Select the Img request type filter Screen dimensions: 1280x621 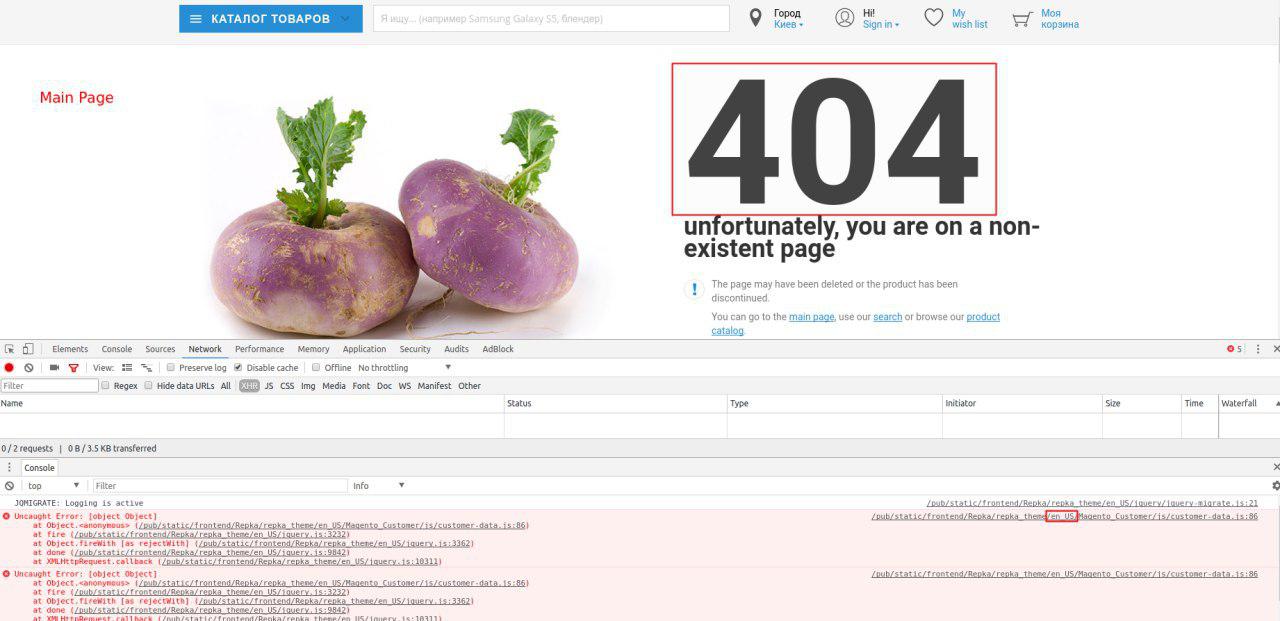[308, 386]
